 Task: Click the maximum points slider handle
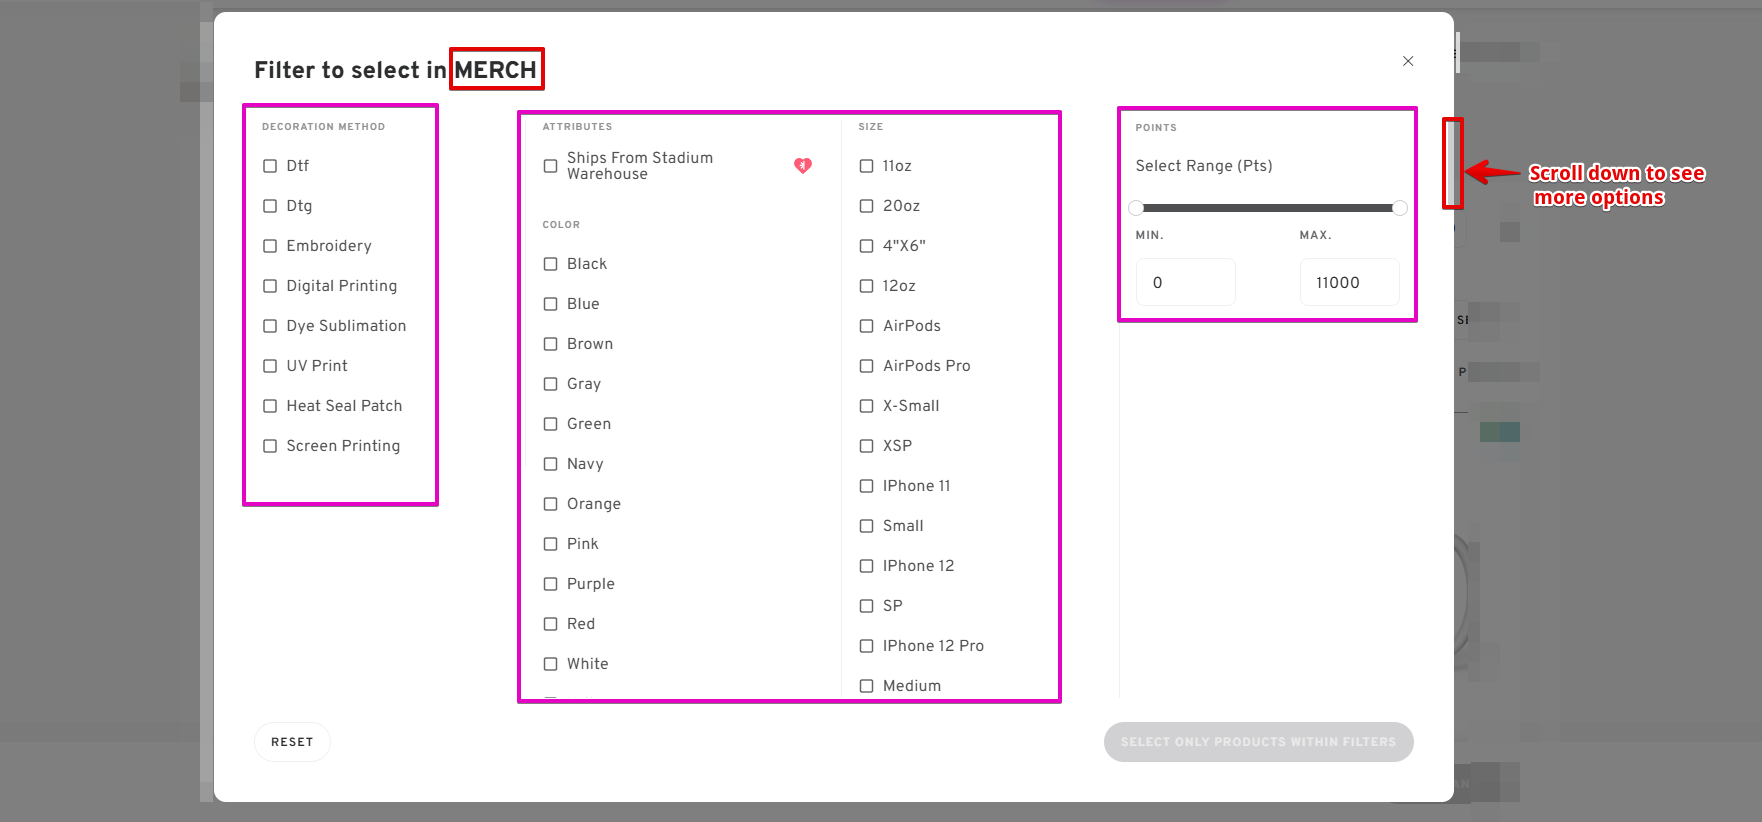tap(1400, 208)
